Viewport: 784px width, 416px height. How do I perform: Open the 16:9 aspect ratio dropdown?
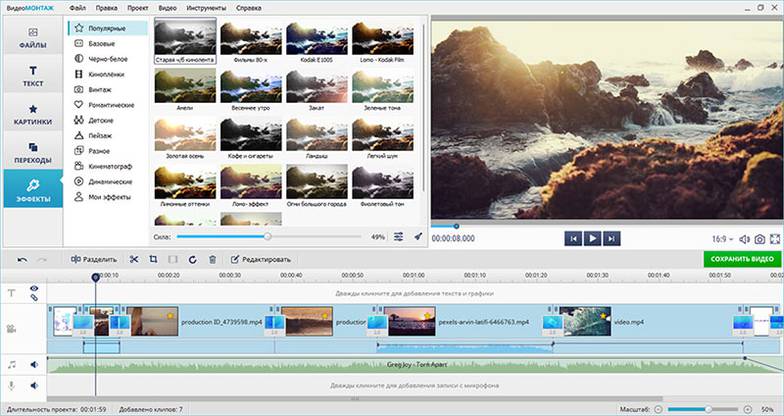[x=722, y=239]
